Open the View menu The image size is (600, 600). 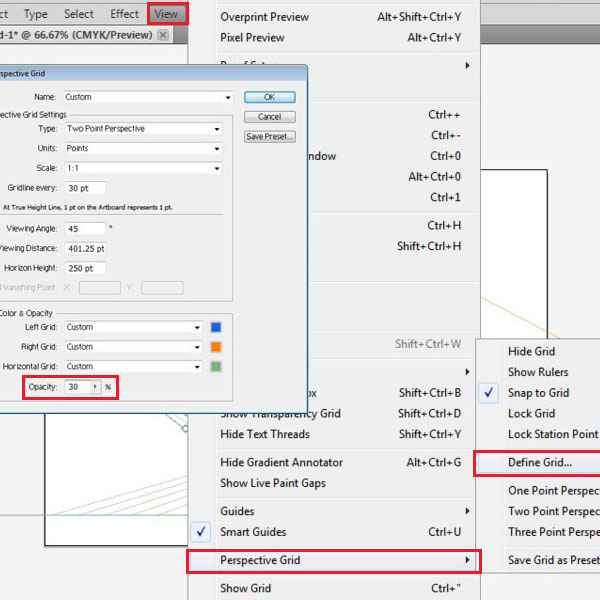pos(166,14)
